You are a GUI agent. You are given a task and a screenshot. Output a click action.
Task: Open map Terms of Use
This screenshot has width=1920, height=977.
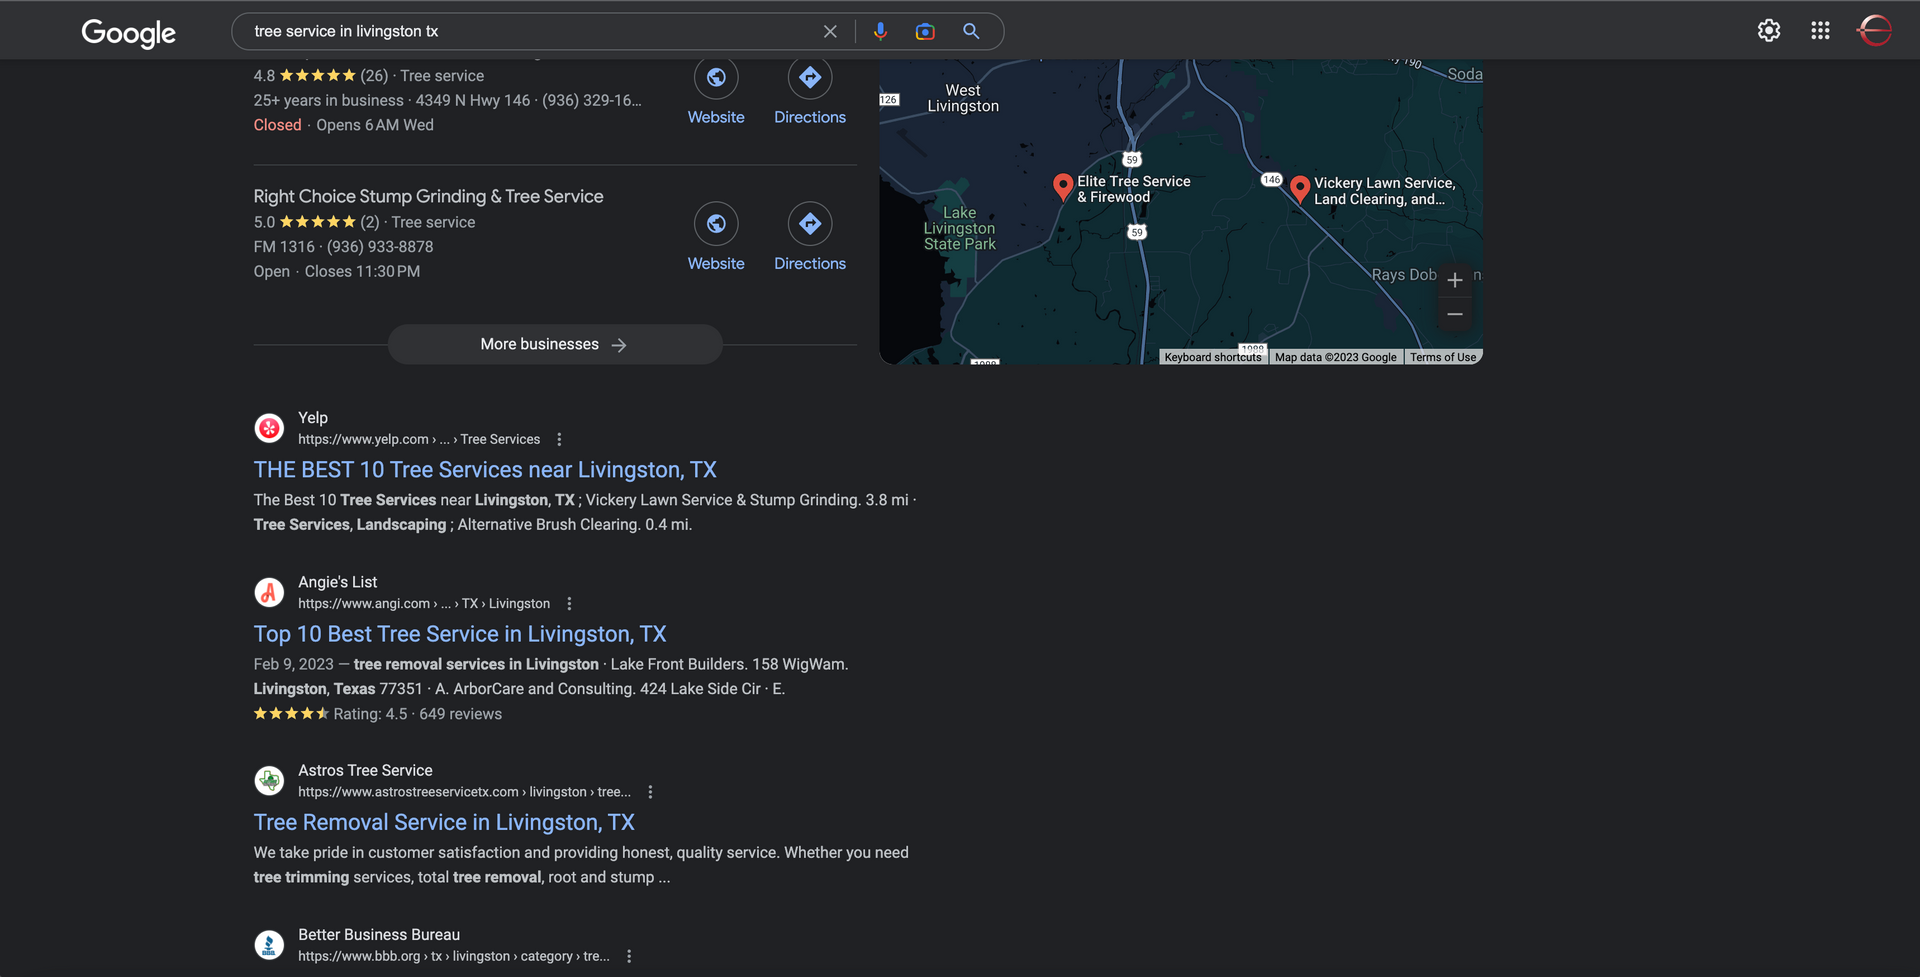pyautogui.click(x=1443, y=357)
